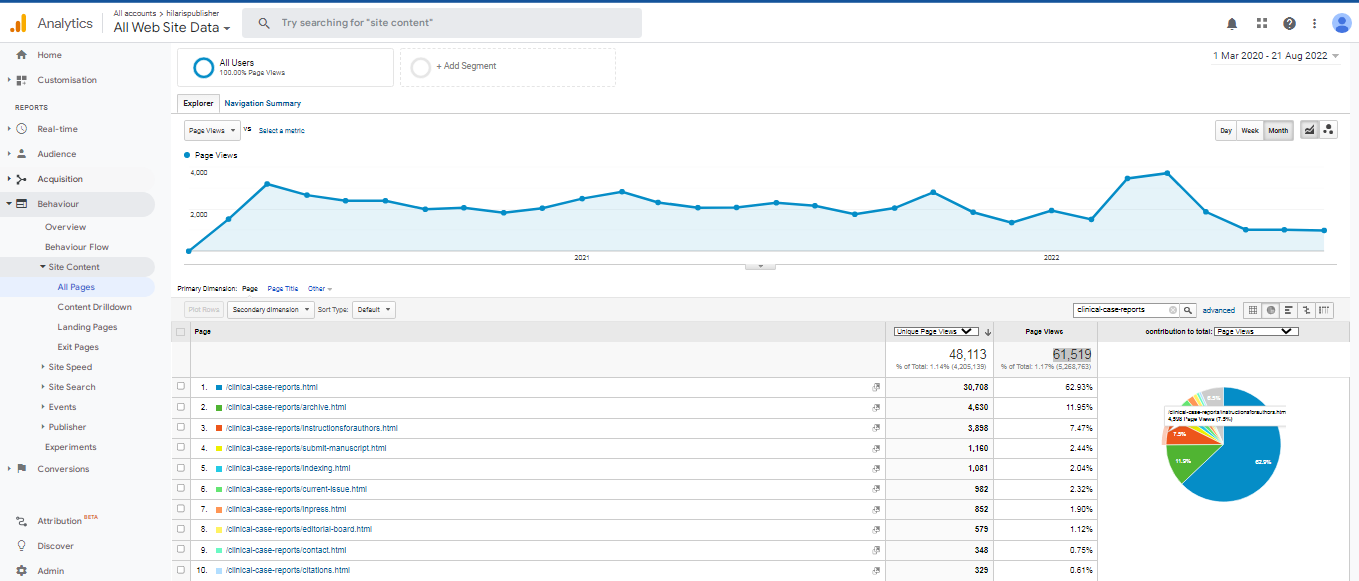Open the notifications bell icon
The image size is (1359, 581).
pos(1232,23)
